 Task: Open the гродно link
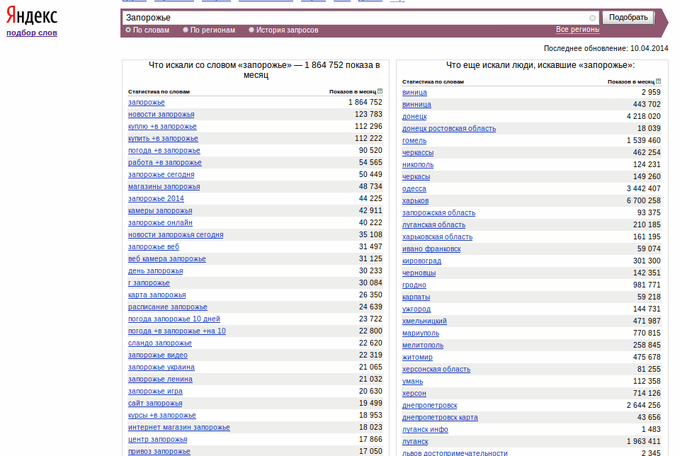click(x=414, y=285)
